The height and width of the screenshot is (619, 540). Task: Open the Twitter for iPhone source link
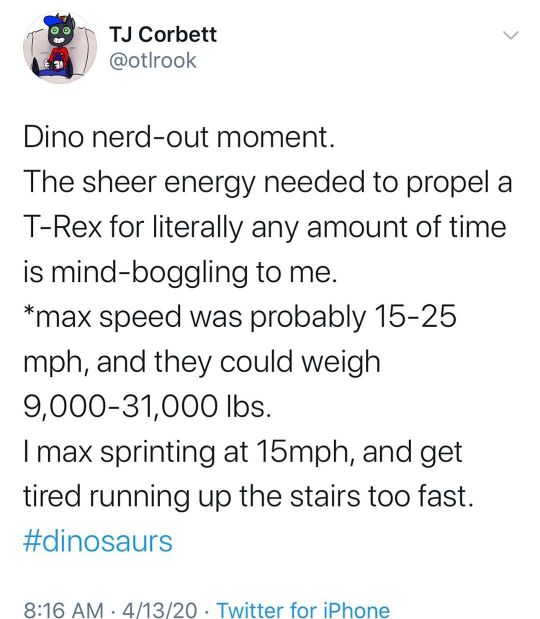coord(303,609)
